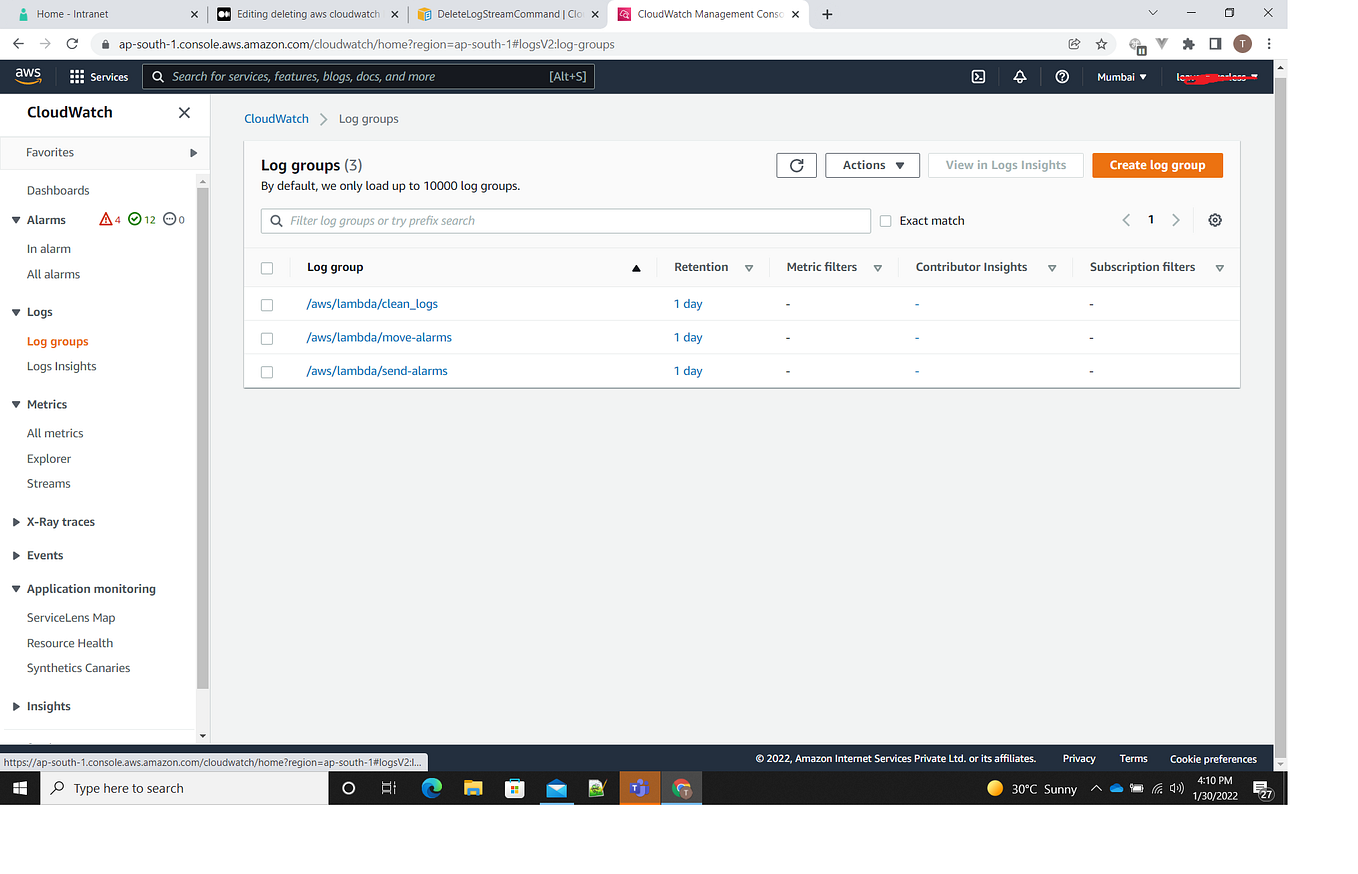Close the CloudWatch sidebar with the X
This screenshot has height=874, width=1358.
(x=183, y=112)
